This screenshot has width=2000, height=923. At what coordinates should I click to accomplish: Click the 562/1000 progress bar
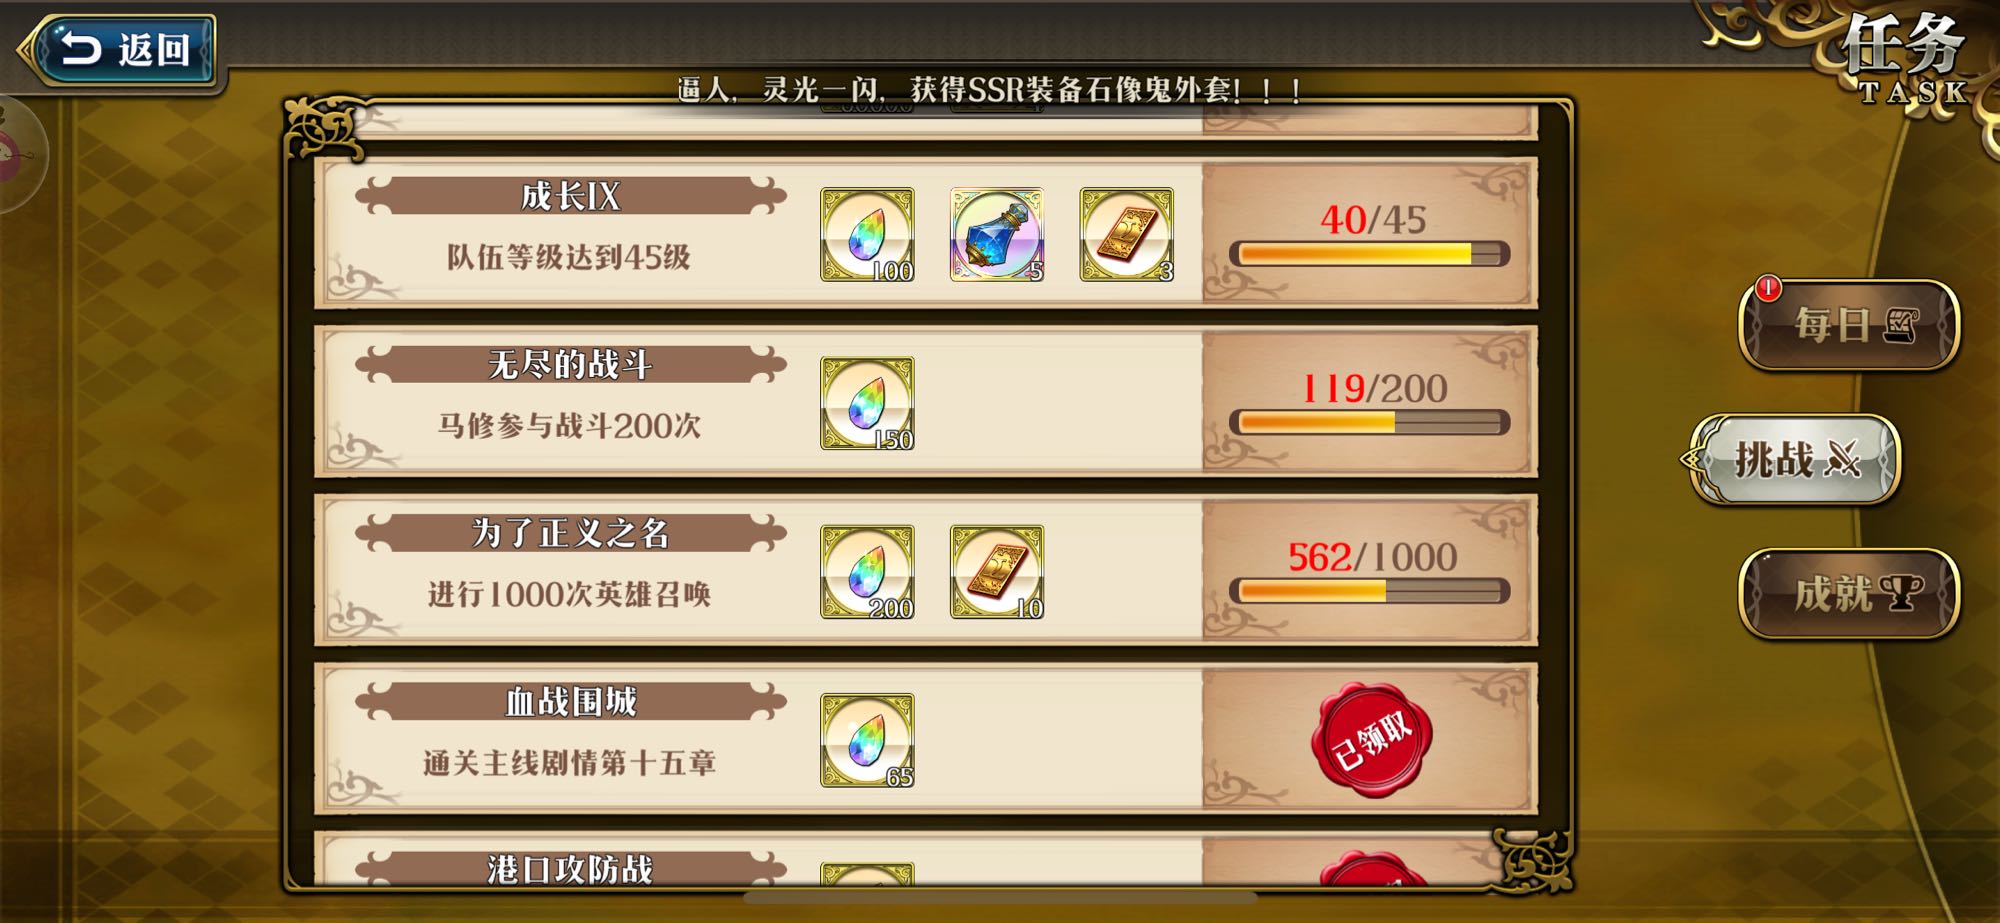coord(1369,591)
